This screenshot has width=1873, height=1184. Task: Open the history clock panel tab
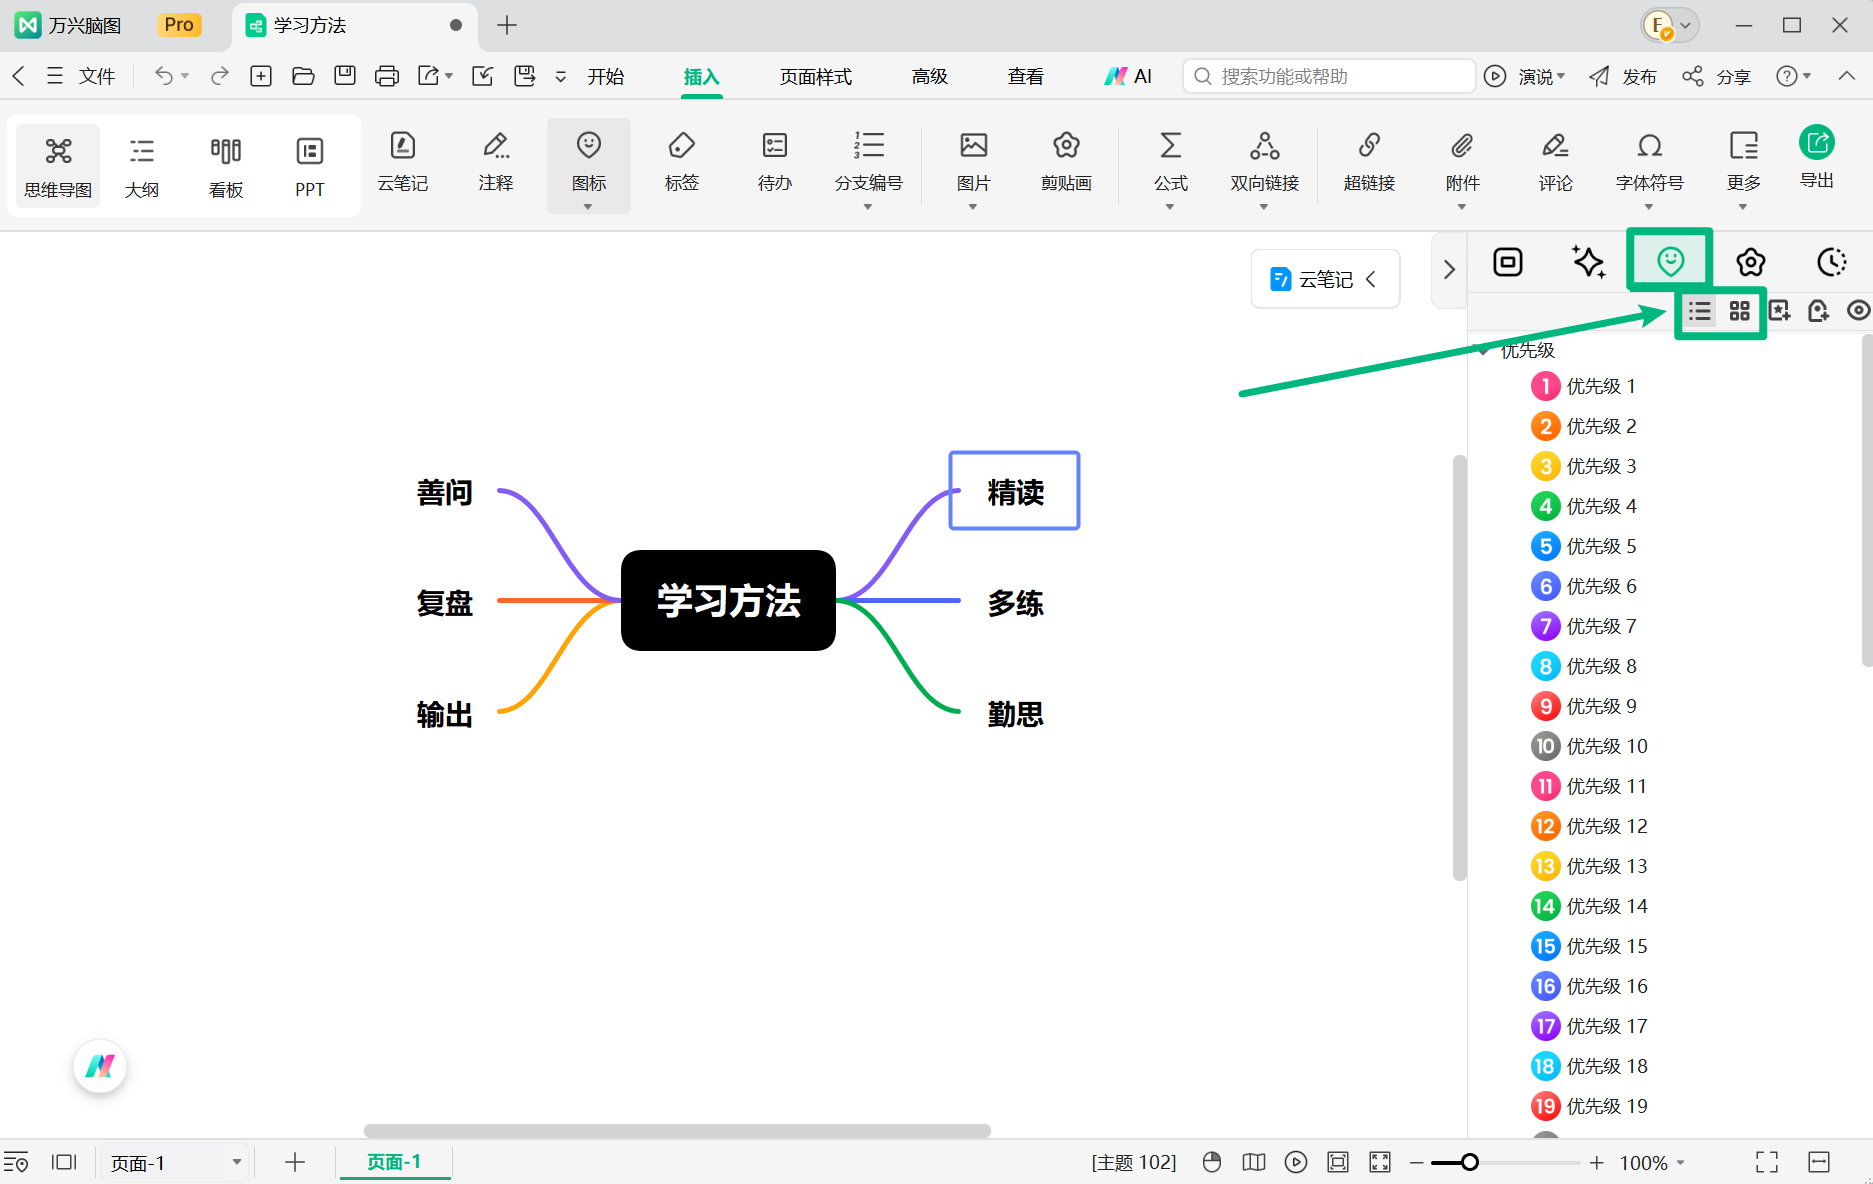pyautogui.click(x=1831, y=262)
